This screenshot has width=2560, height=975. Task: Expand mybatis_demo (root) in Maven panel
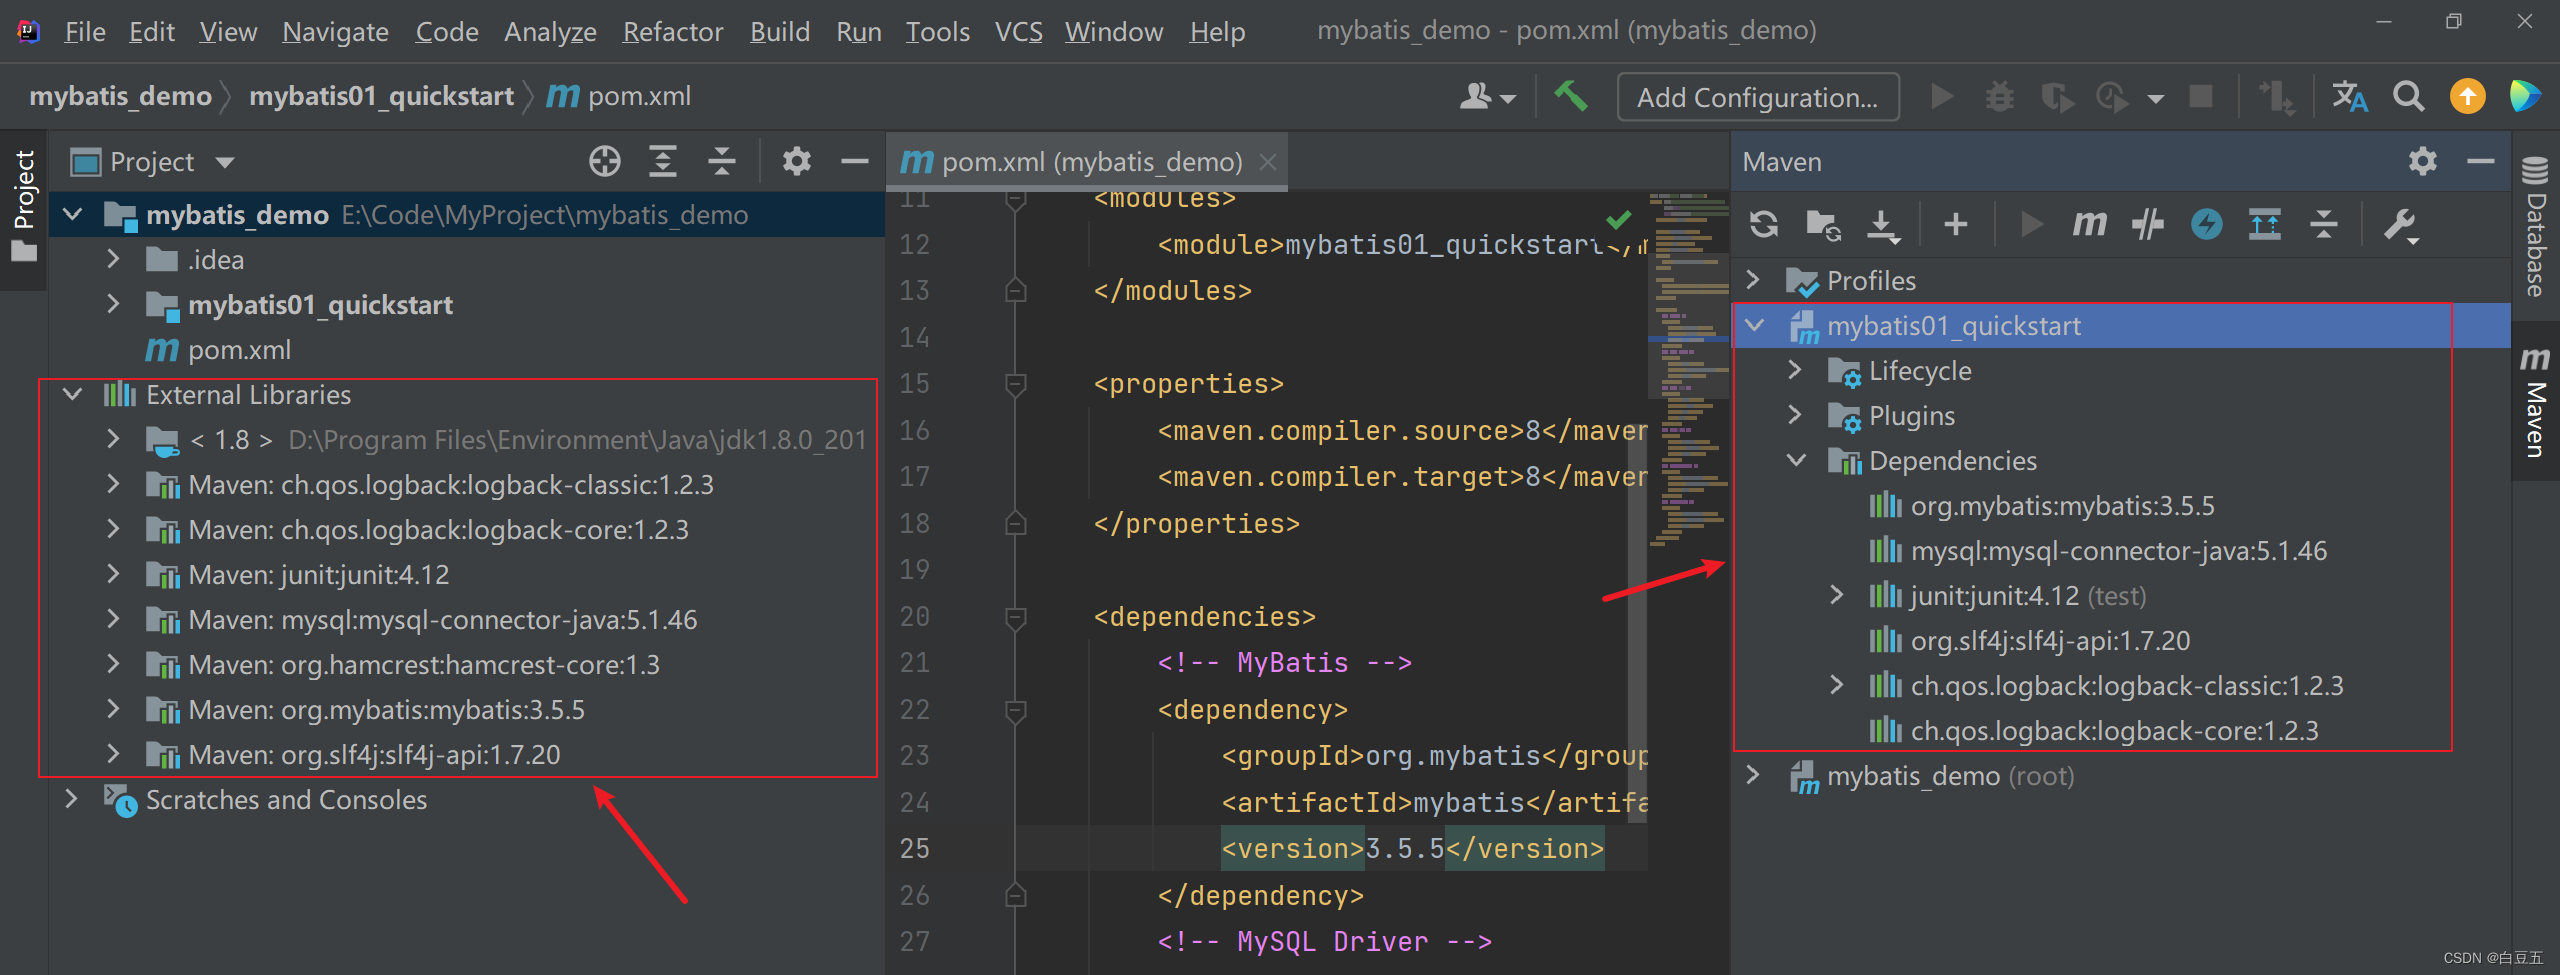click(1753, 775)
